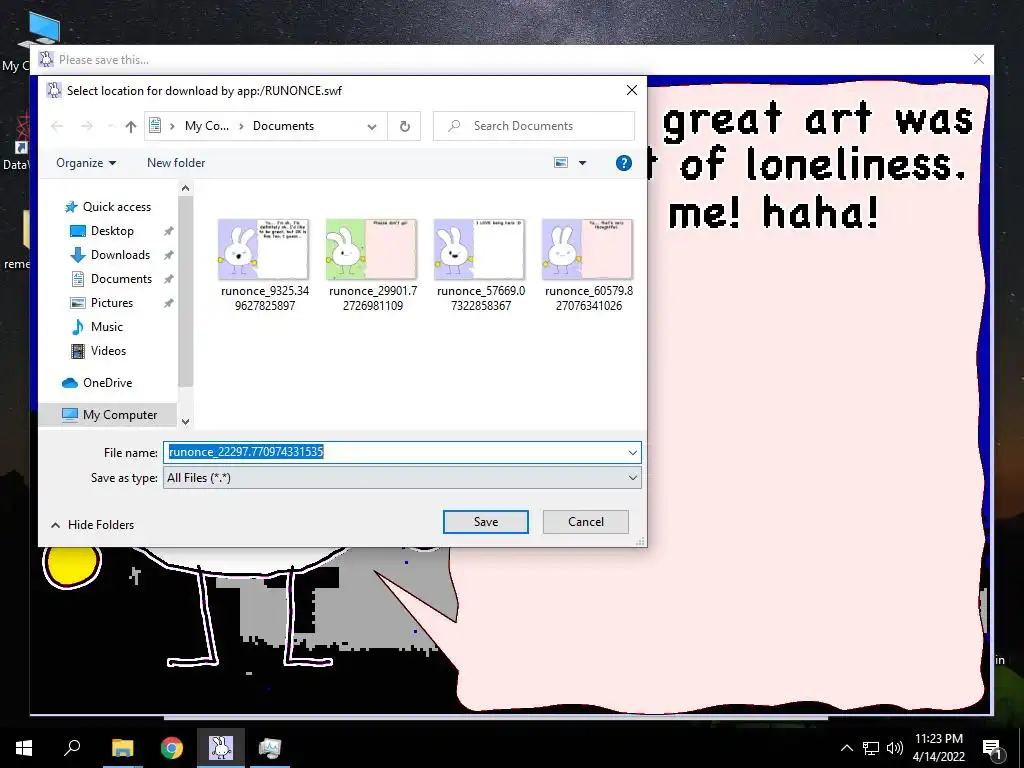
Task: Open Downloads in the navigation pane
Action: point(111,255)
